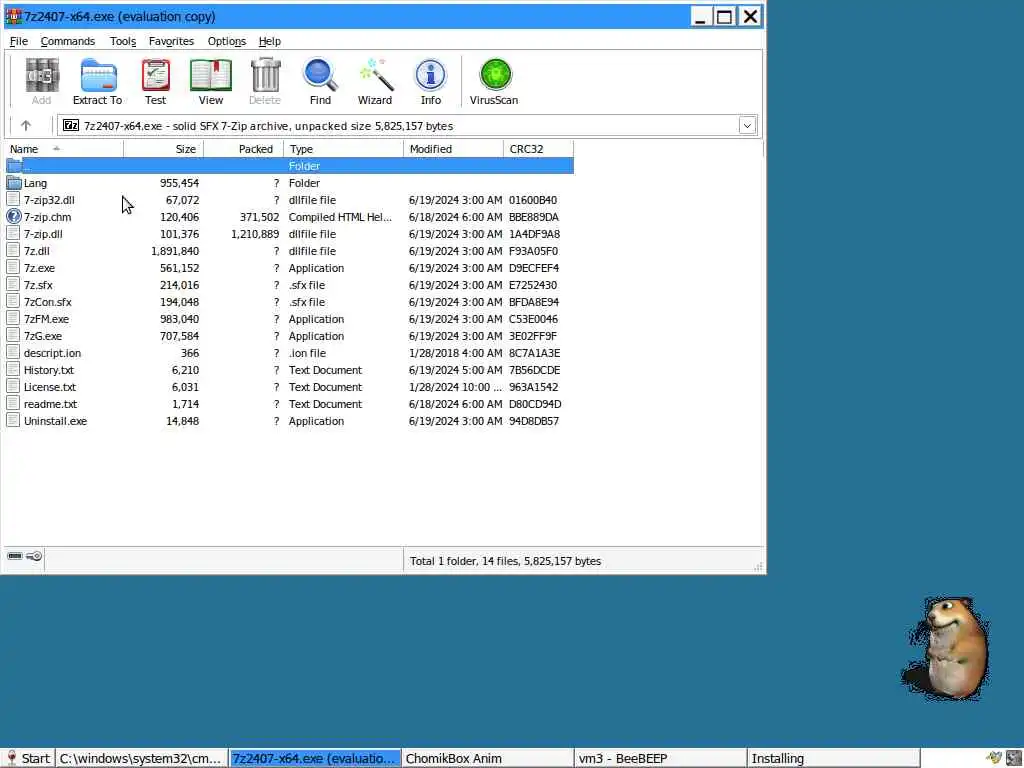Open the Tools menu

123,41
